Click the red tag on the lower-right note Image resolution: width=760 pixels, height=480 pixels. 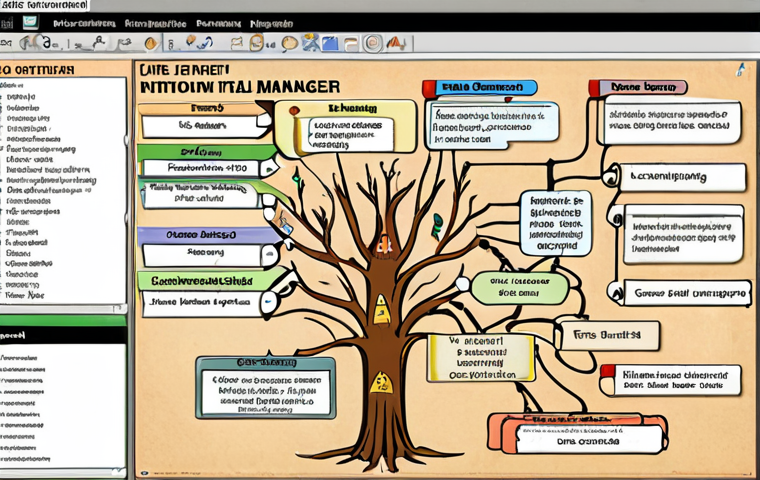point(607,371)
